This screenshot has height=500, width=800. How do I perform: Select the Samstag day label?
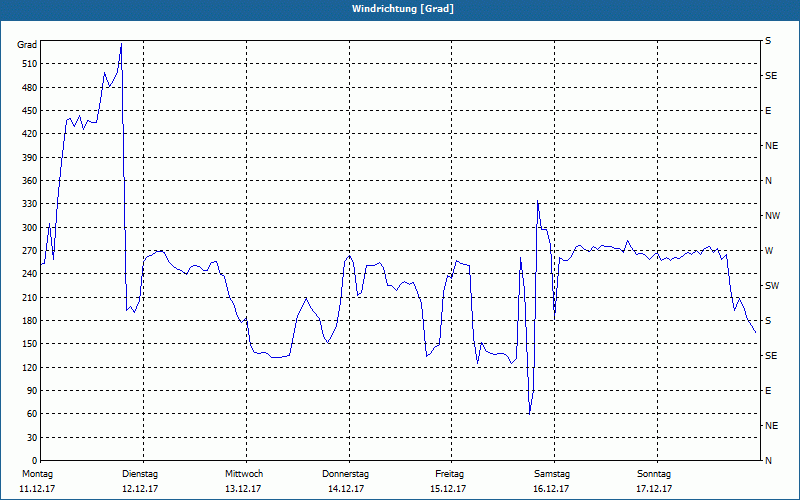pyautogui.click(x=552, y=474)
